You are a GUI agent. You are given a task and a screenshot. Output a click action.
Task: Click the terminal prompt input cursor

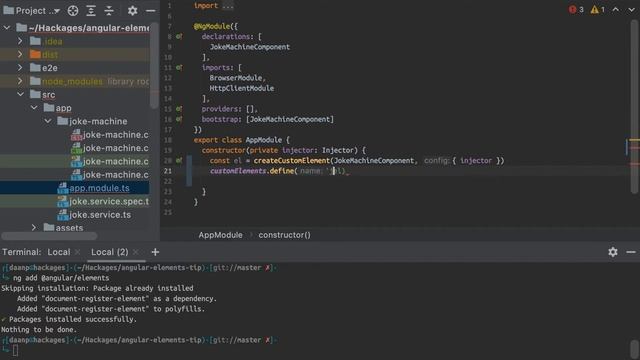click(15, 350)
